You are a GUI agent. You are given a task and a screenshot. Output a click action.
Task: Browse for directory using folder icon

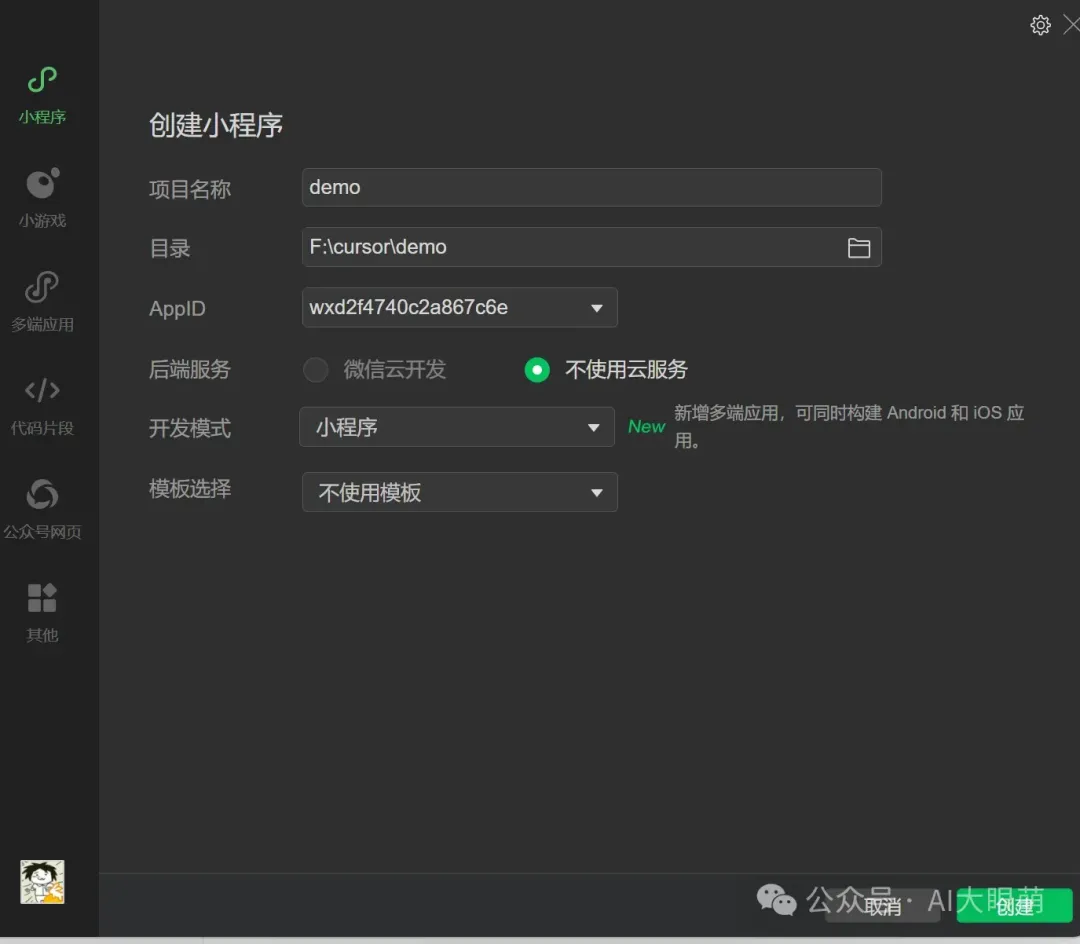click(858, 248)
